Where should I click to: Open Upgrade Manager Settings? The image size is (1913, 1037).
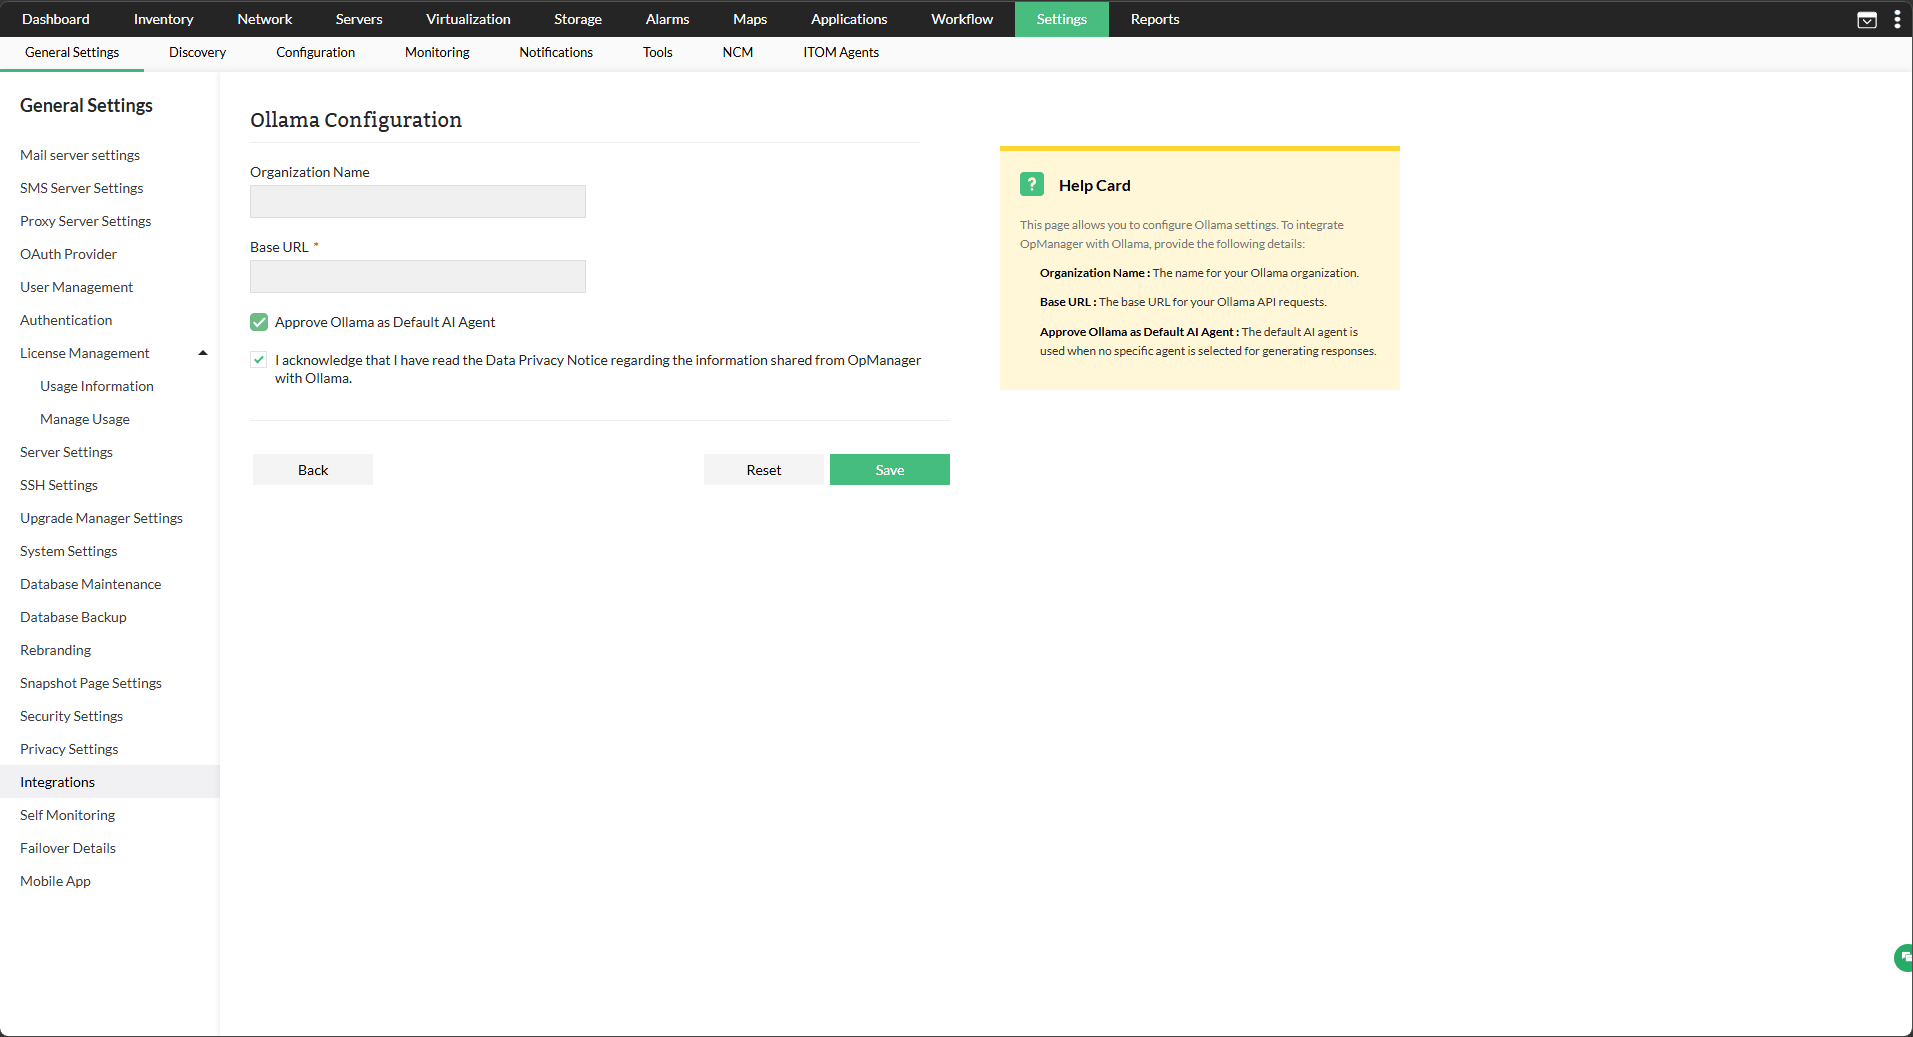[x=101, y=518]
